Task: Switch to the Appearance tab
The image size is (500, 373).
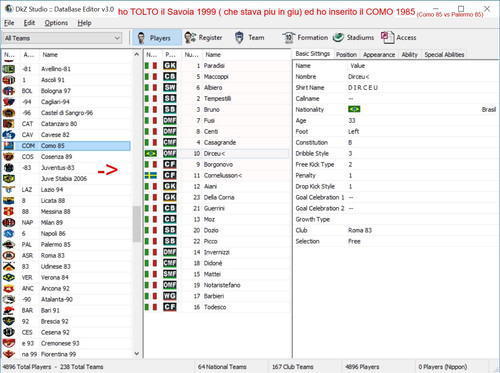Action: point(379,55)
